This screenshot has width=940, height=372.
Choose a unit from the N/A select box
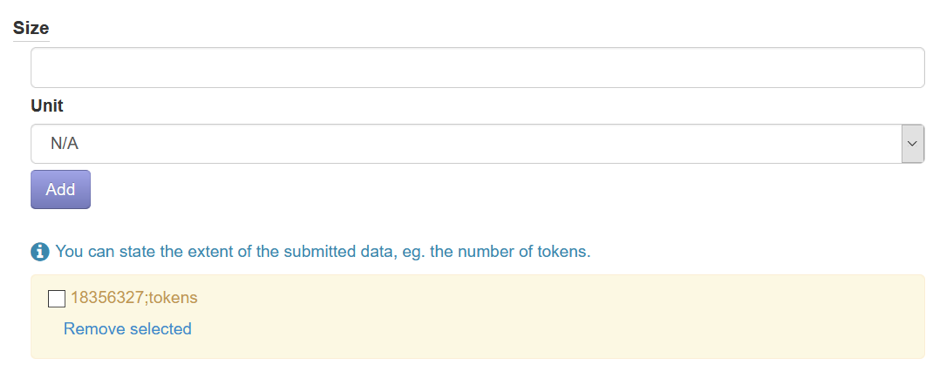pyautogui.click(x=477, y=144)
